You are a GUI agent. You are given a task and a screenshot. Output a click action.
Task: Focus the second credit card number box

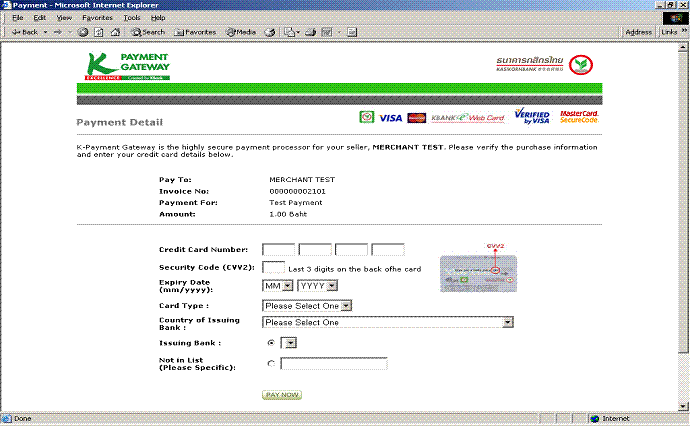(315, 250)
